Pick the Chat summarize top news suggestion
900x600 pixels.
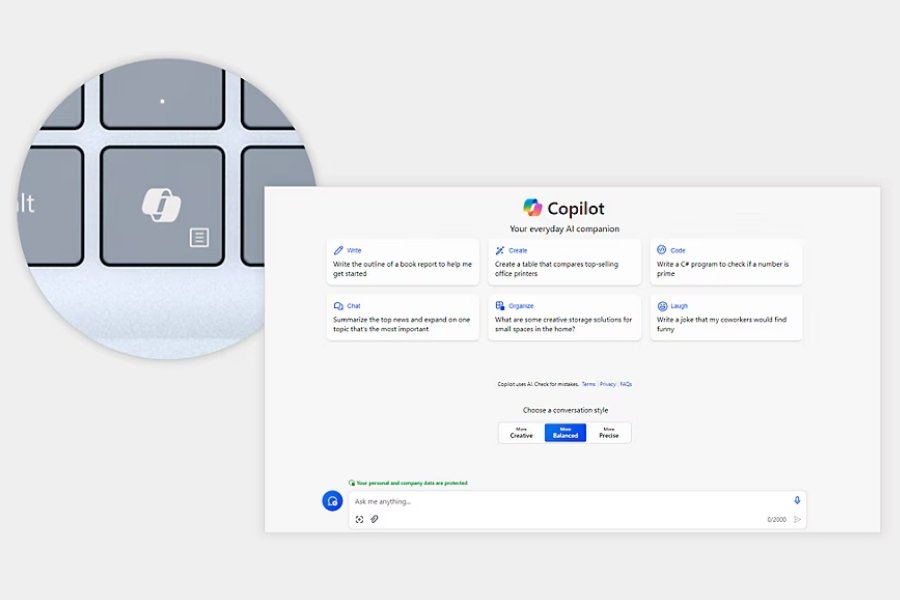pos(402,318)
